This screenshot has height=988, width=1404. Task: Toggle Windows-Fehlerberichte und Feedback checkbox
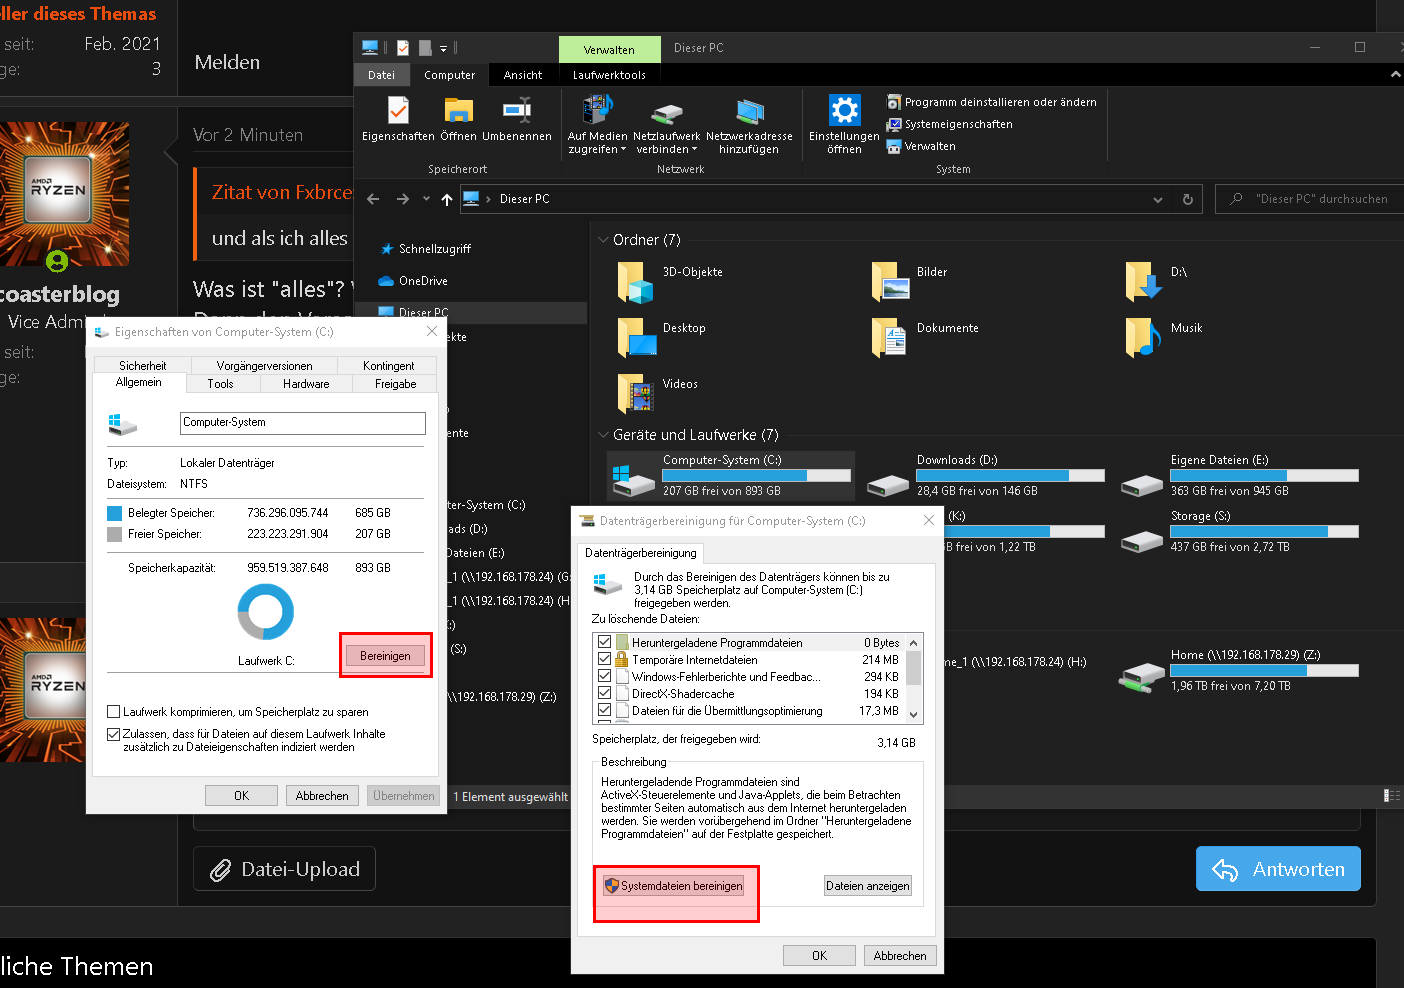tap(604, 676)
